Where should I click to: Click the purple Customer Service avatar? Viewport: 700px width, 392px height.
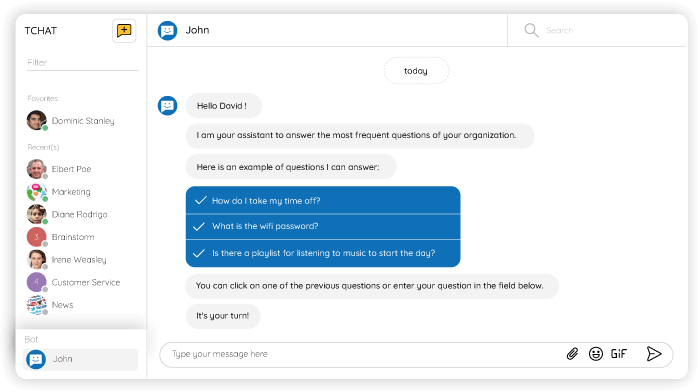pos(37,282)
